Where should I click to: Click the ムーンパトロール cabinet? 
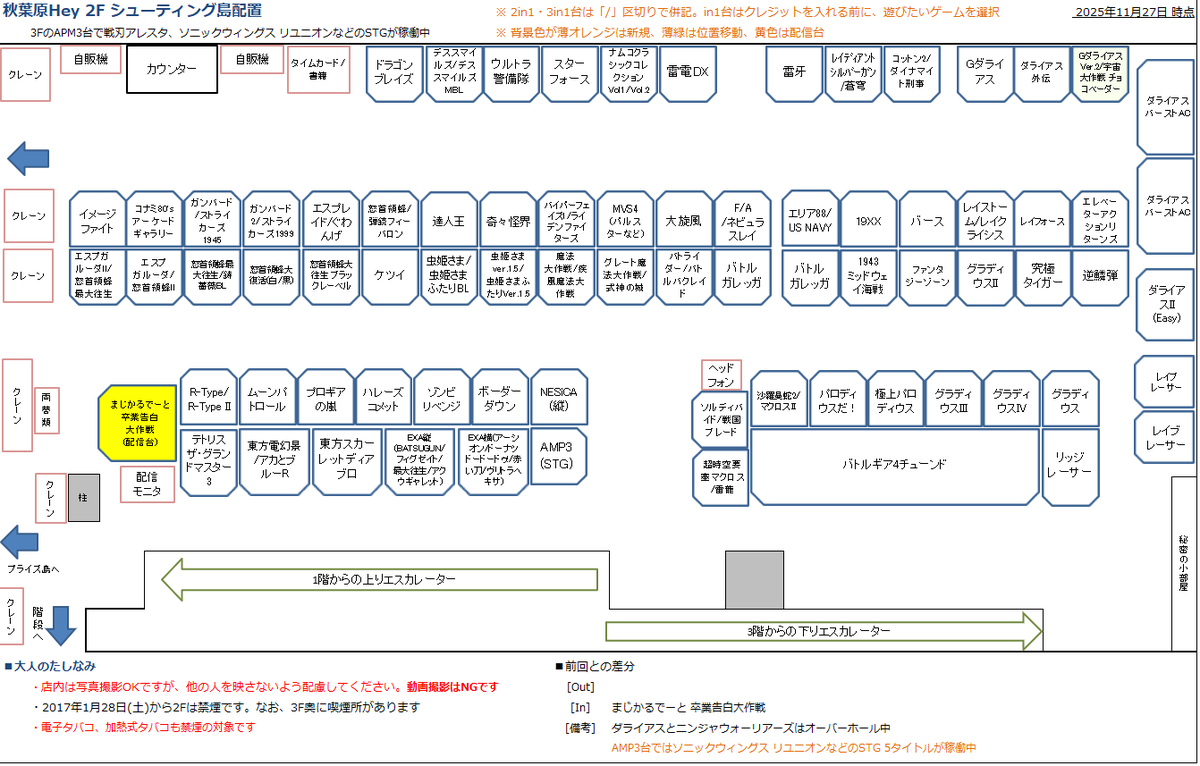268,398
